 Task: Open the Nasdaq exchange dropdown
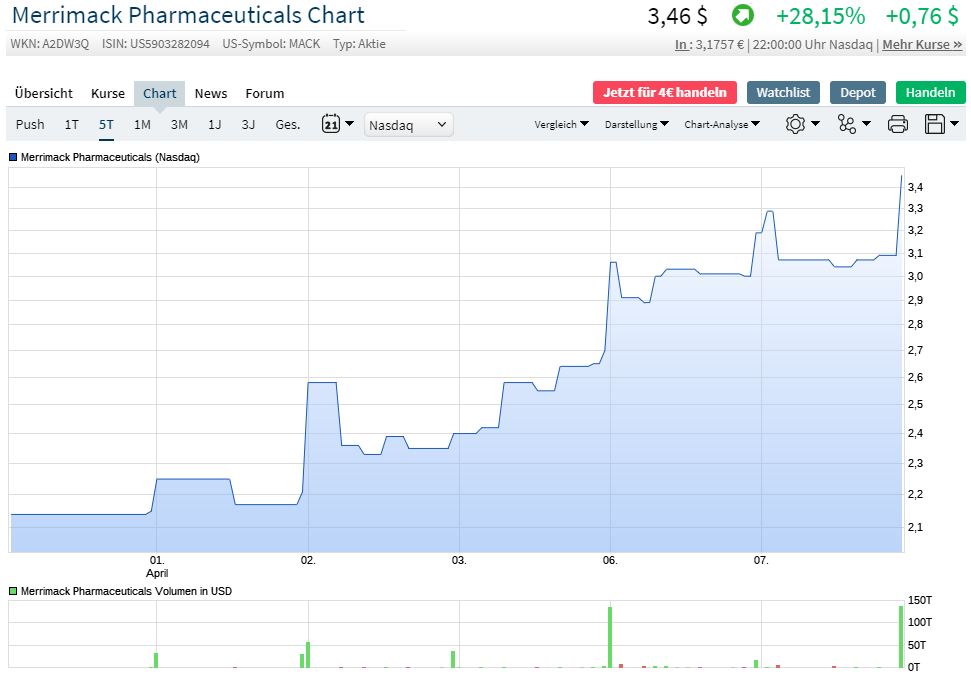[408, 124]
